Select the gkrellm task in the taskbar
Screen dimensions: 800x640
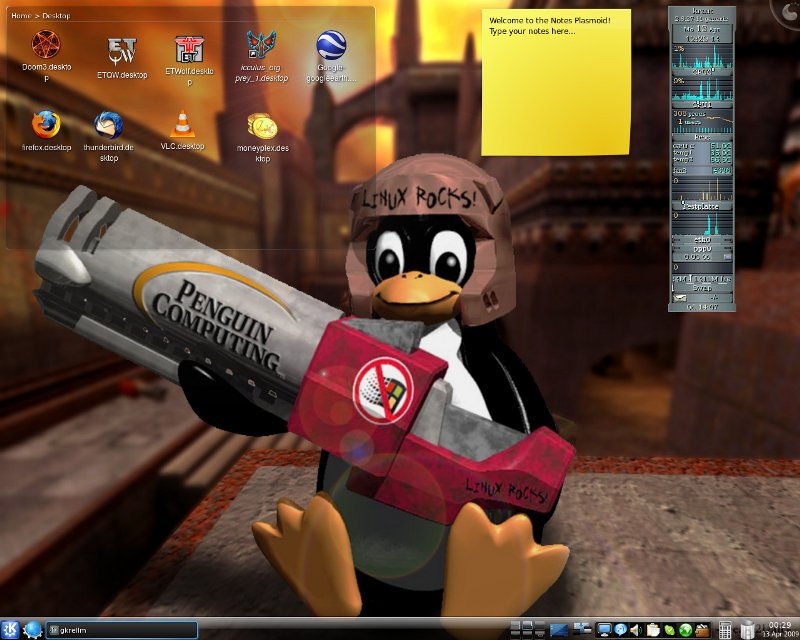pyautogui.click(x=122, y=629)
